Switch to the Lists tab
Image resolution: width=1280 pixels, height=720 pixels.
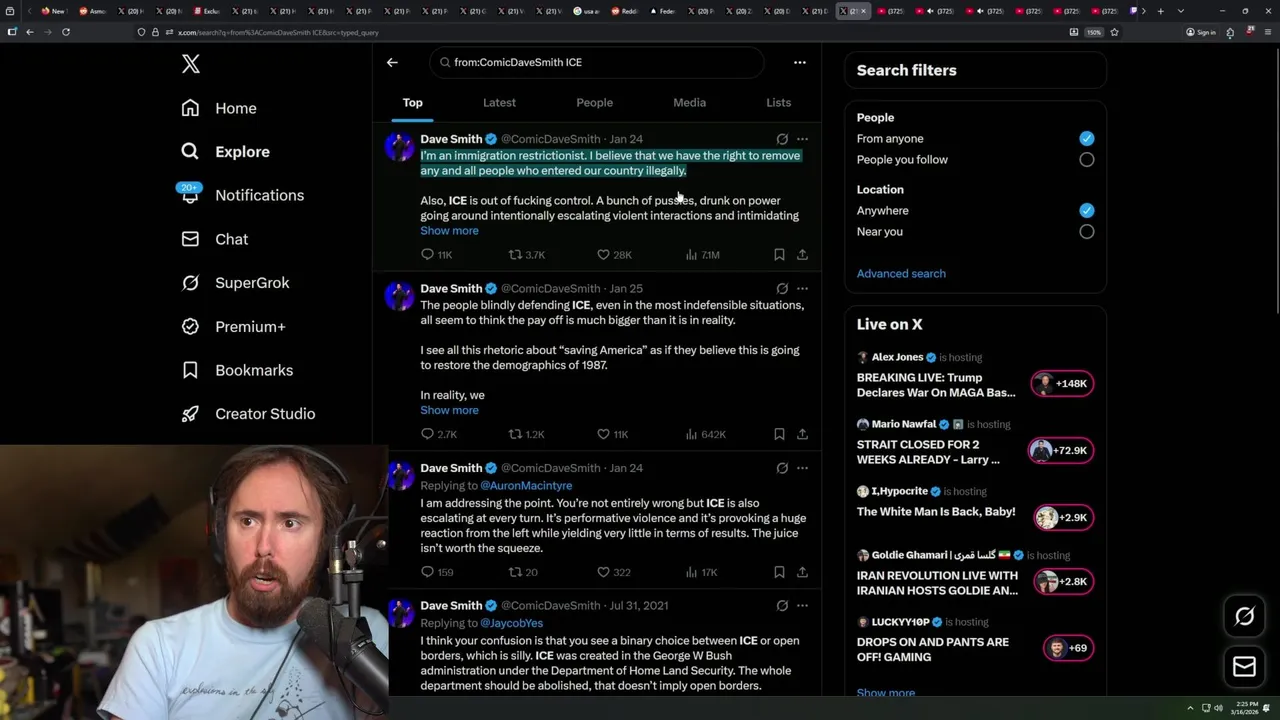point(778,102)
